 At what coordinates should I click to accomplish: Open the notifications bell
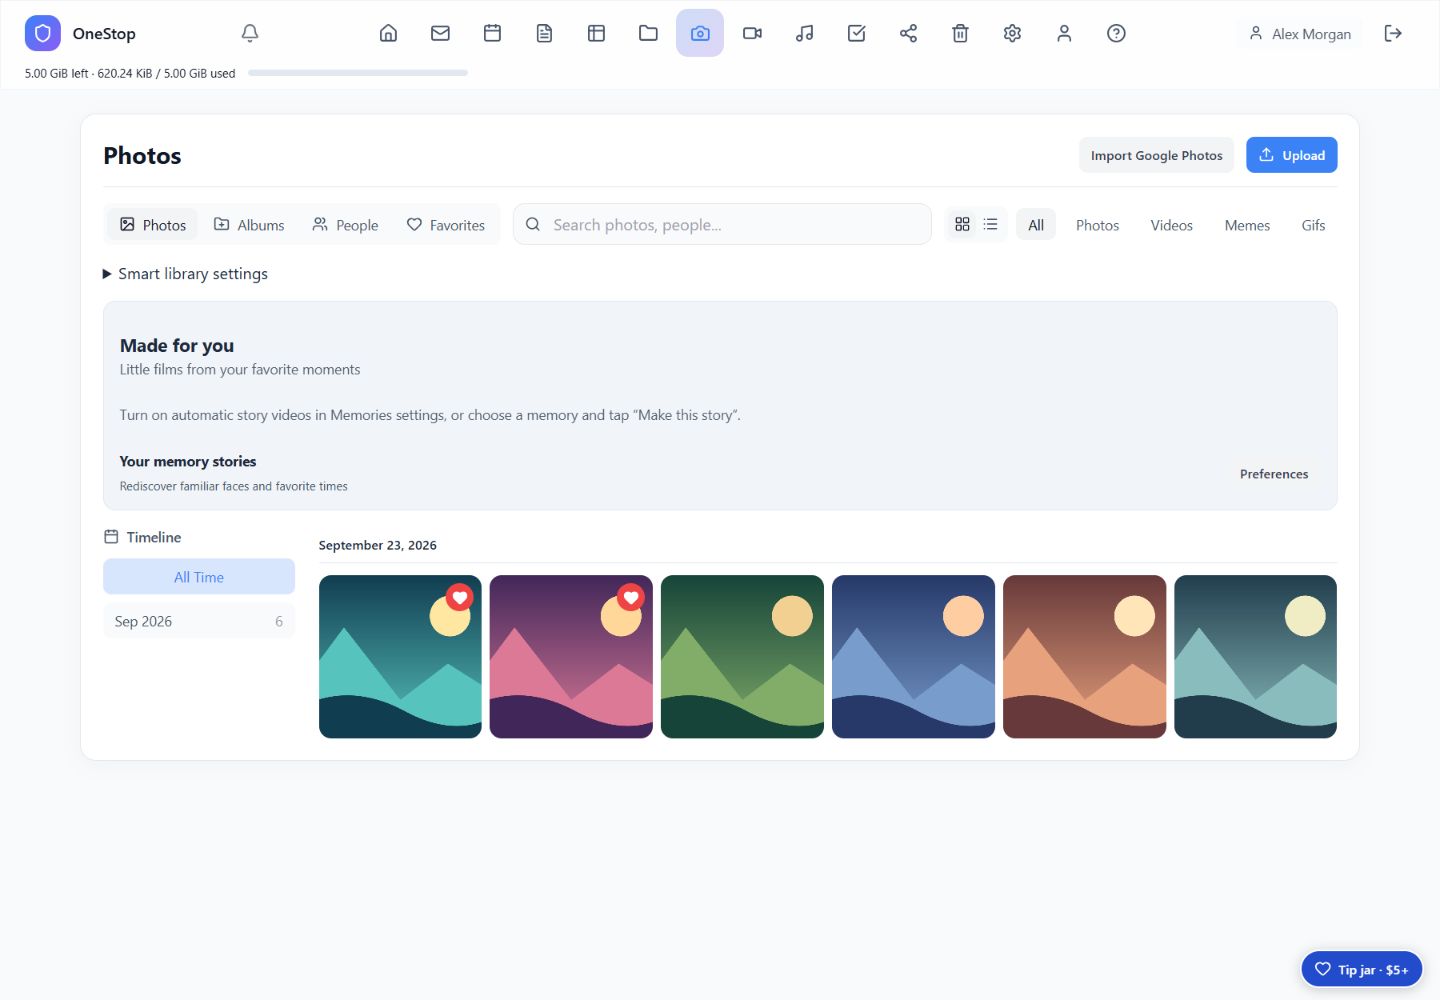click(250, 33)
